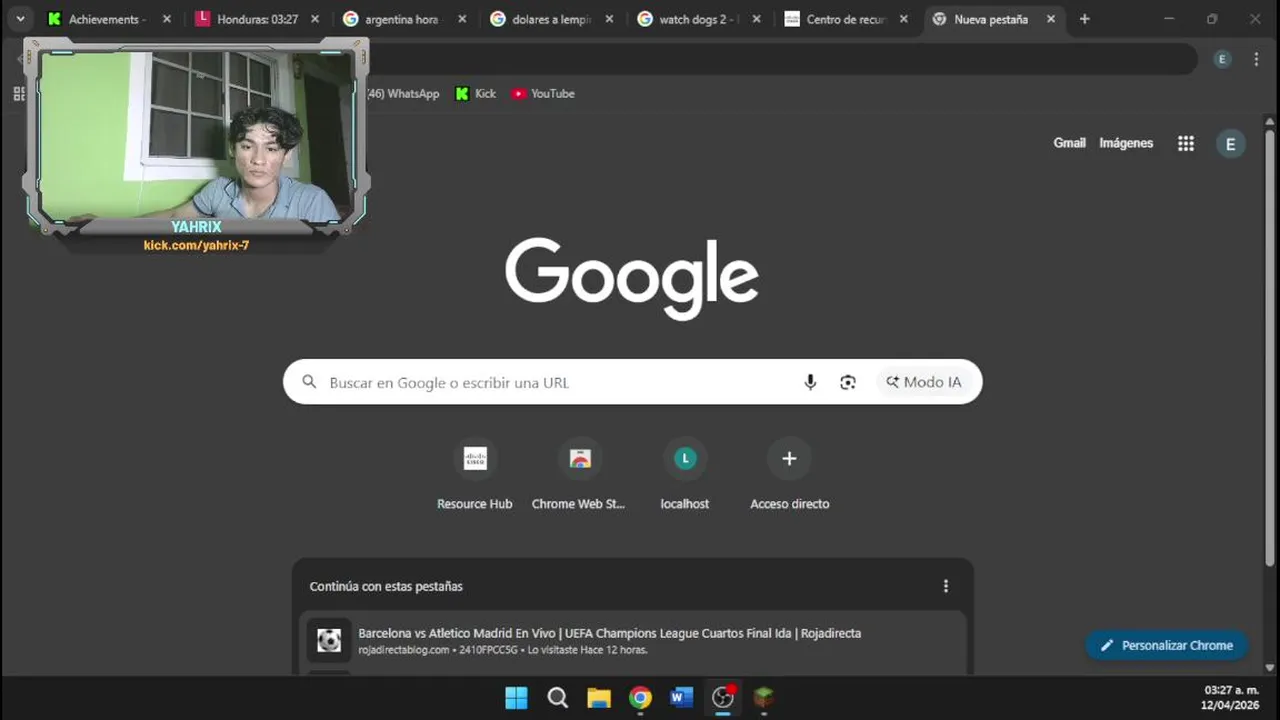1280x720 pixels.
Task: Open Gmail link
Action: pyautogui.click(x=1069, y=143)
